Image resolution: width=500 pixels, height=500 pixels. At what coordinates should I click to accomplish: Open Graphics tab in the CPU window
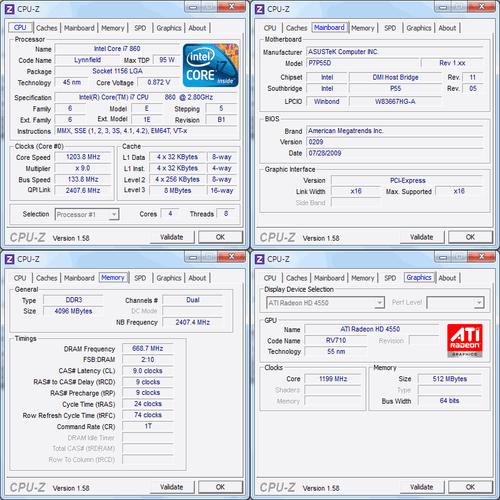click(169, 28)
